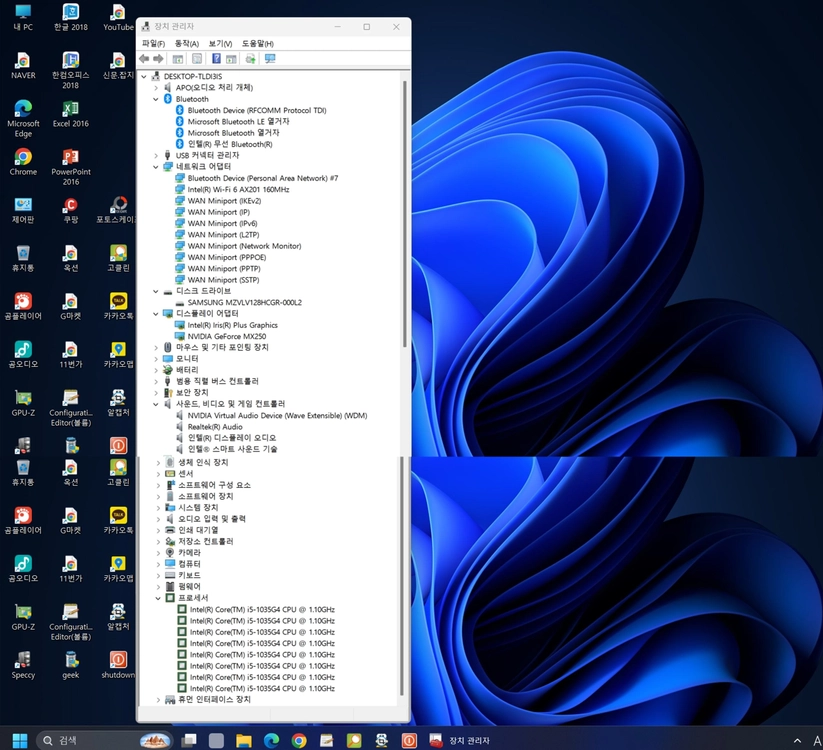Select Intel(R) Wi-Fi 6 AX201 160MHz
The width and height of the screenshot is (823, 750).
[238, 189]
